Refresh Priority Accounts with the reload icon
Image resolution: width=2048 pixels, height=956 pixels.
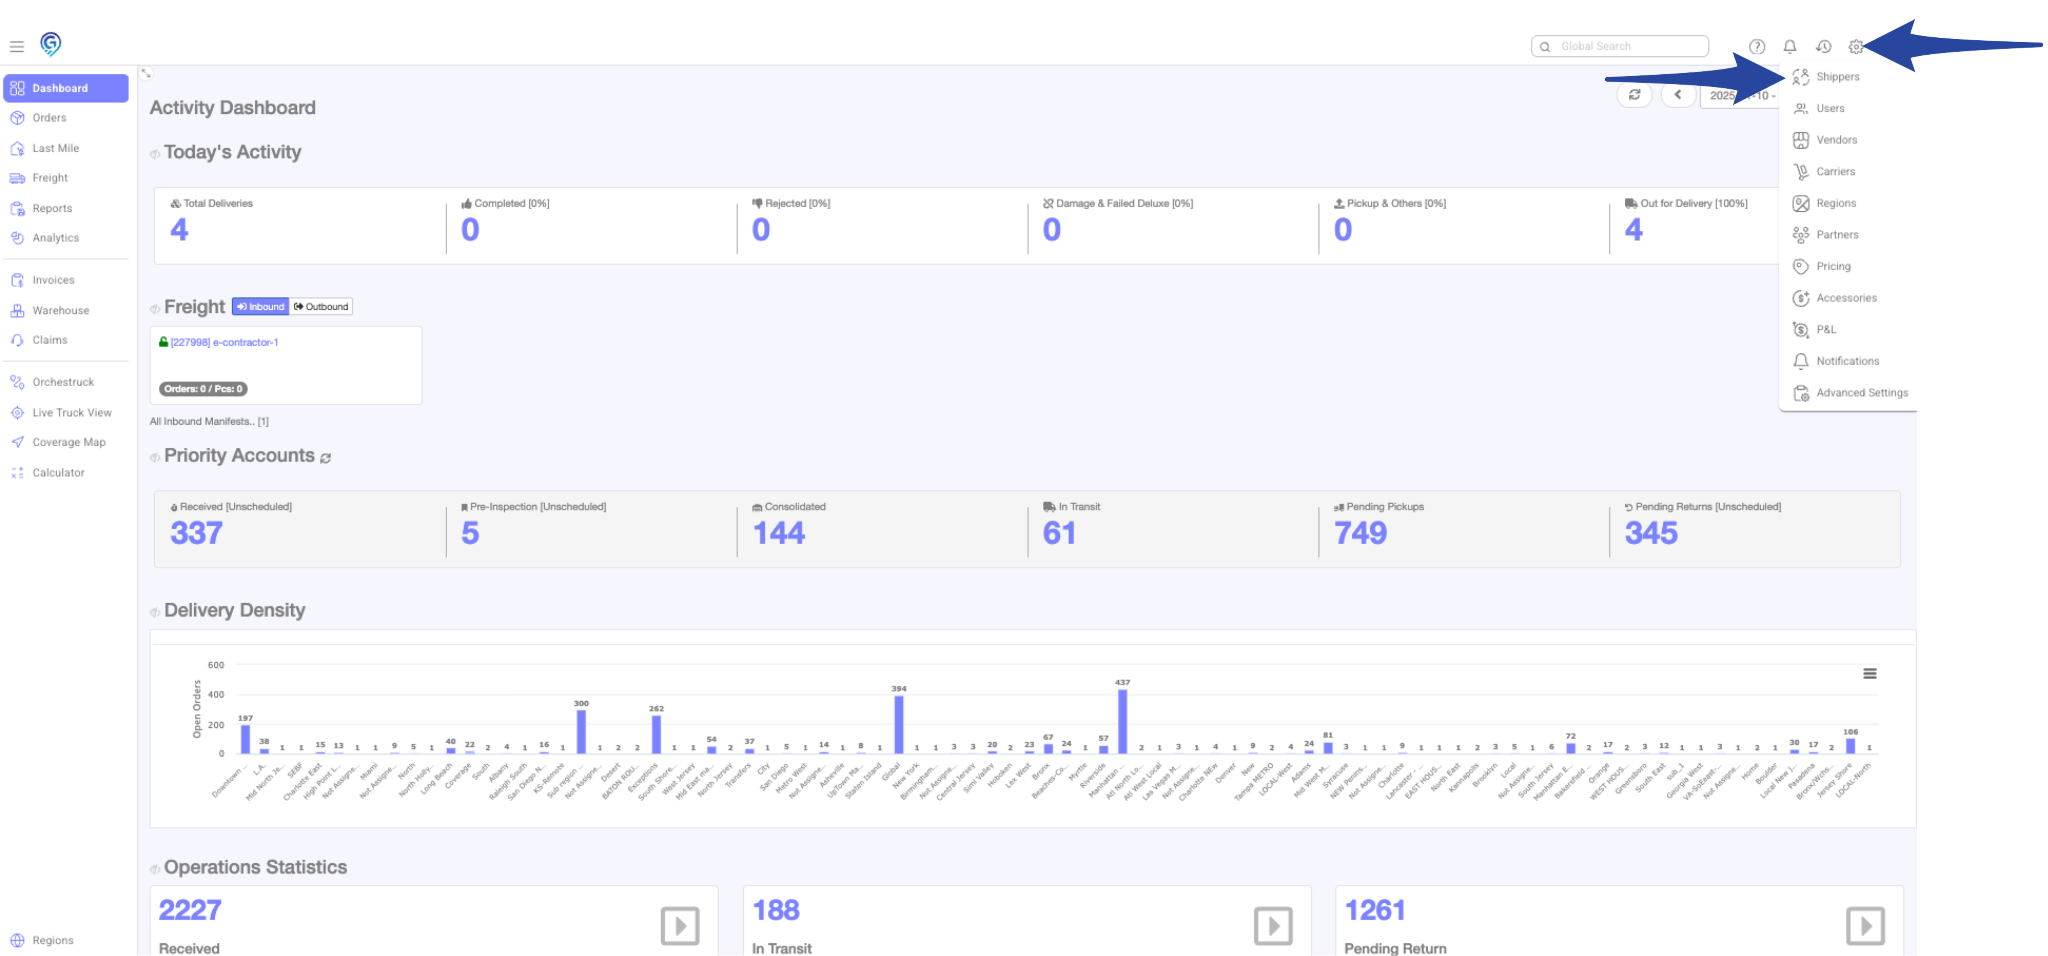[x=326, y=458]
